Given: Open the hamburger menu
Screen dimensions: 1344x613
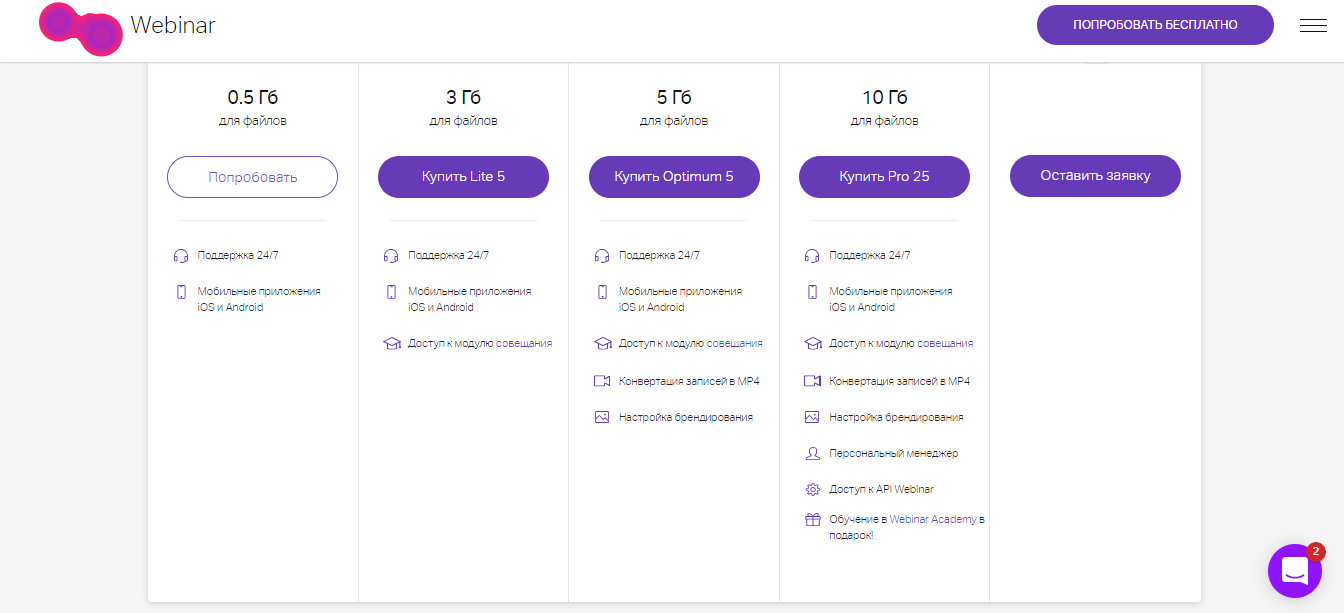Looking at the screenshot, I should (1312, 26).
